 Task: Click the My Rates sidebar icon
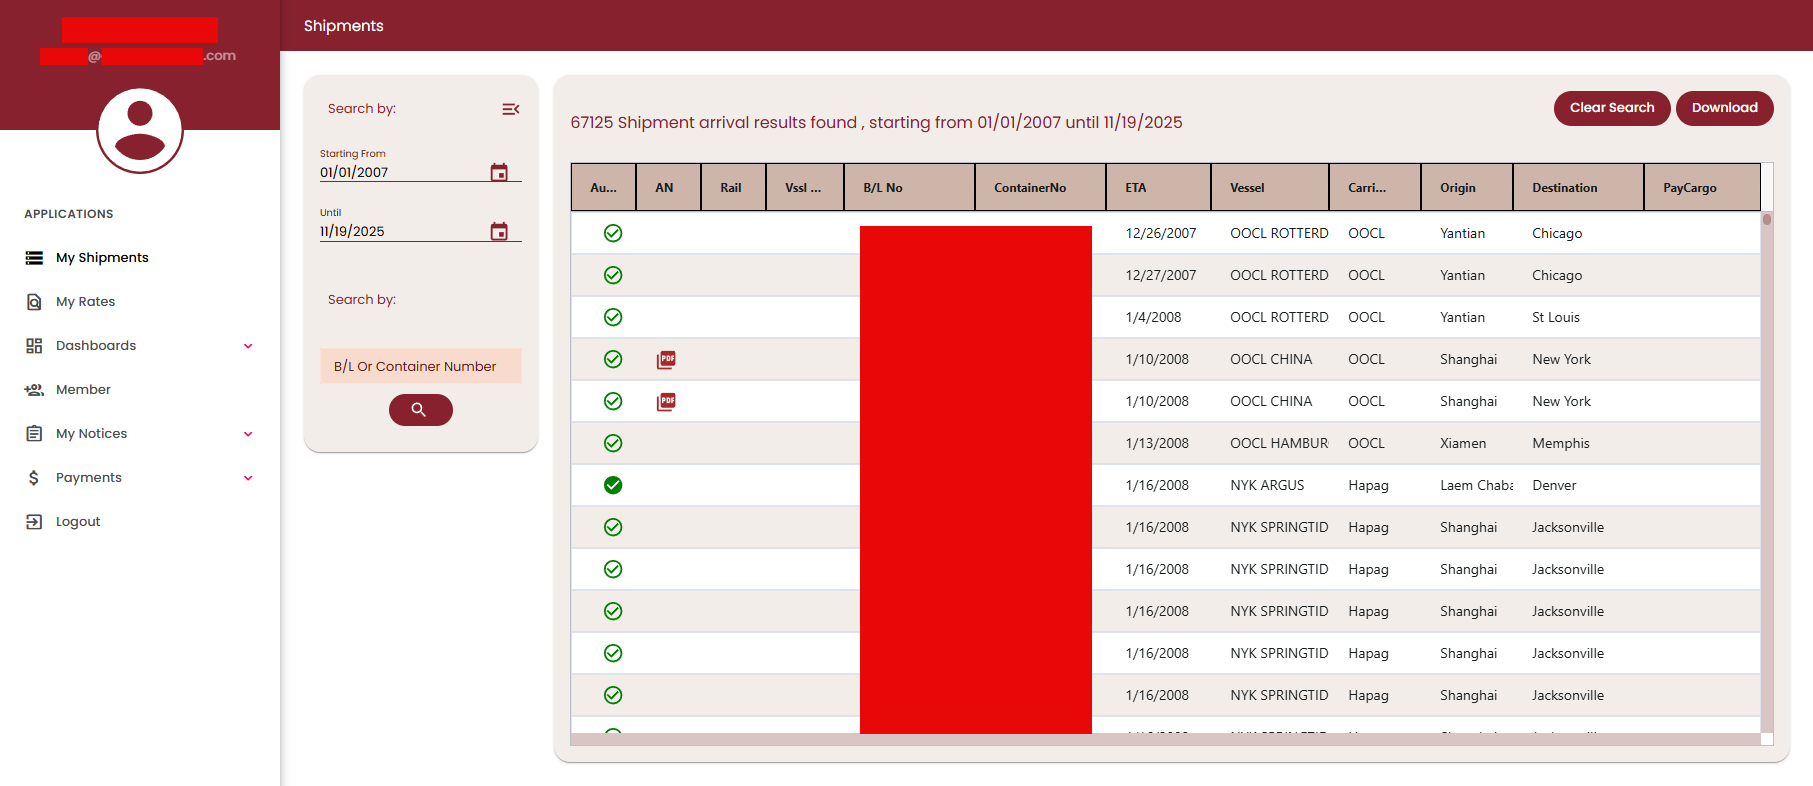34,301
